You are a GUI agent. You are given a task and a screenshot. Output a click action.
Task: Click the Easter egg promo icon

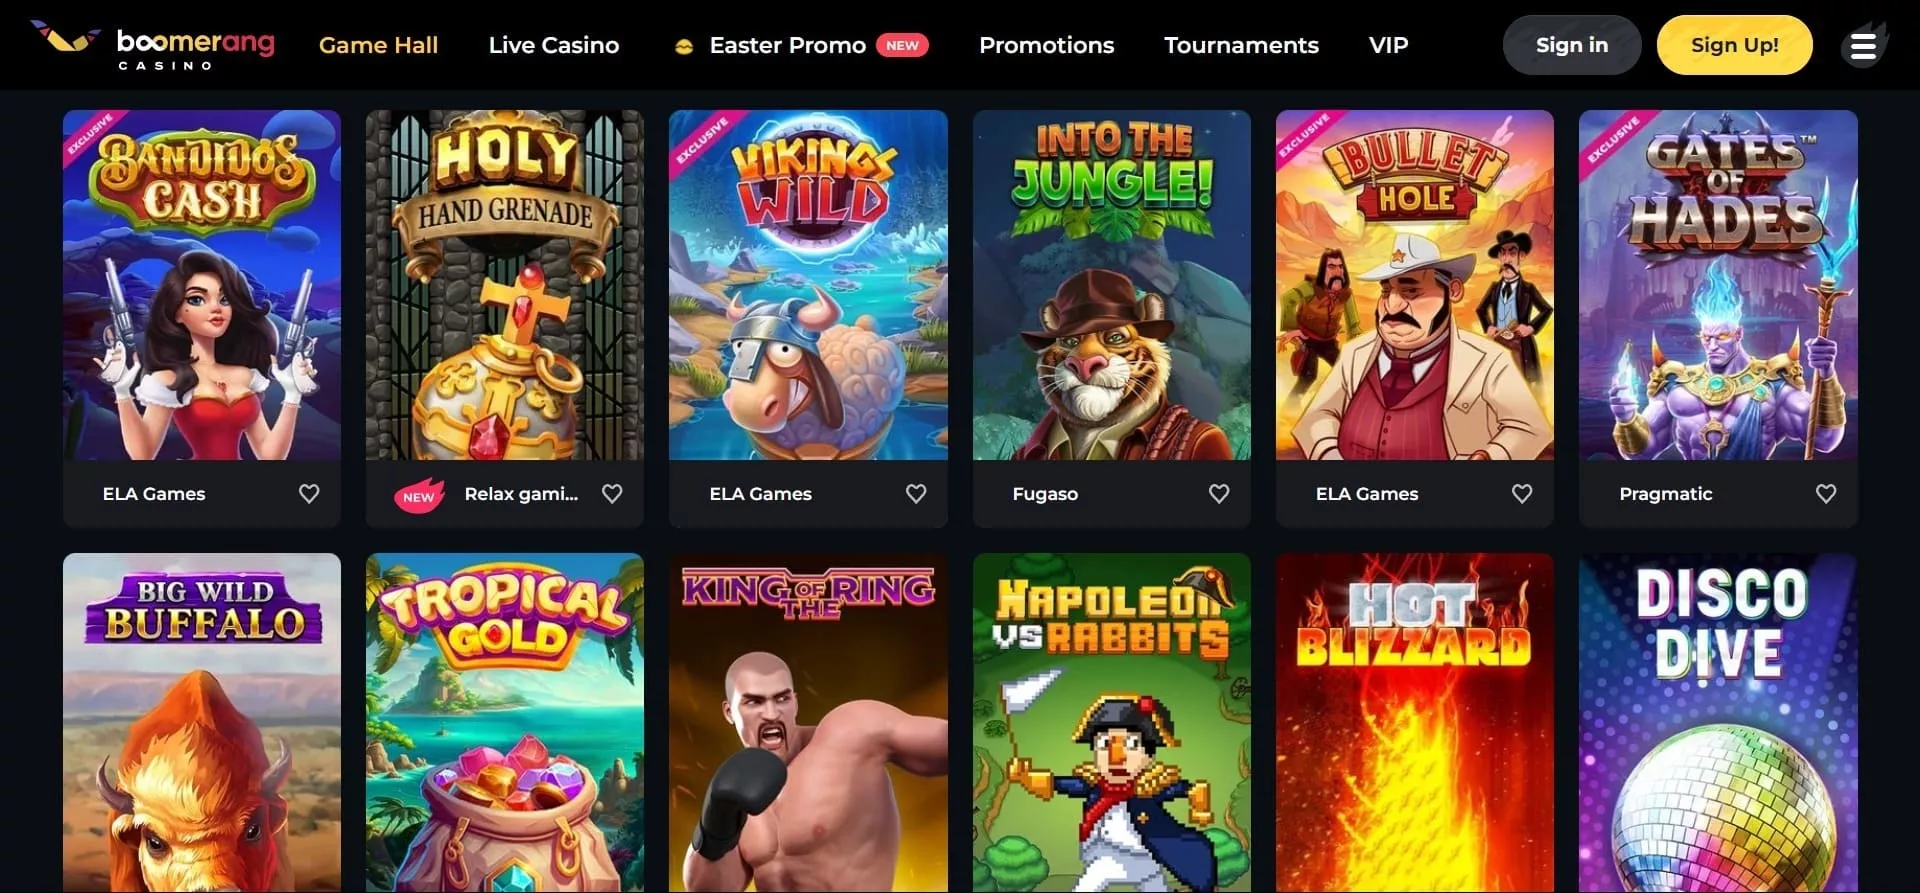684,46
